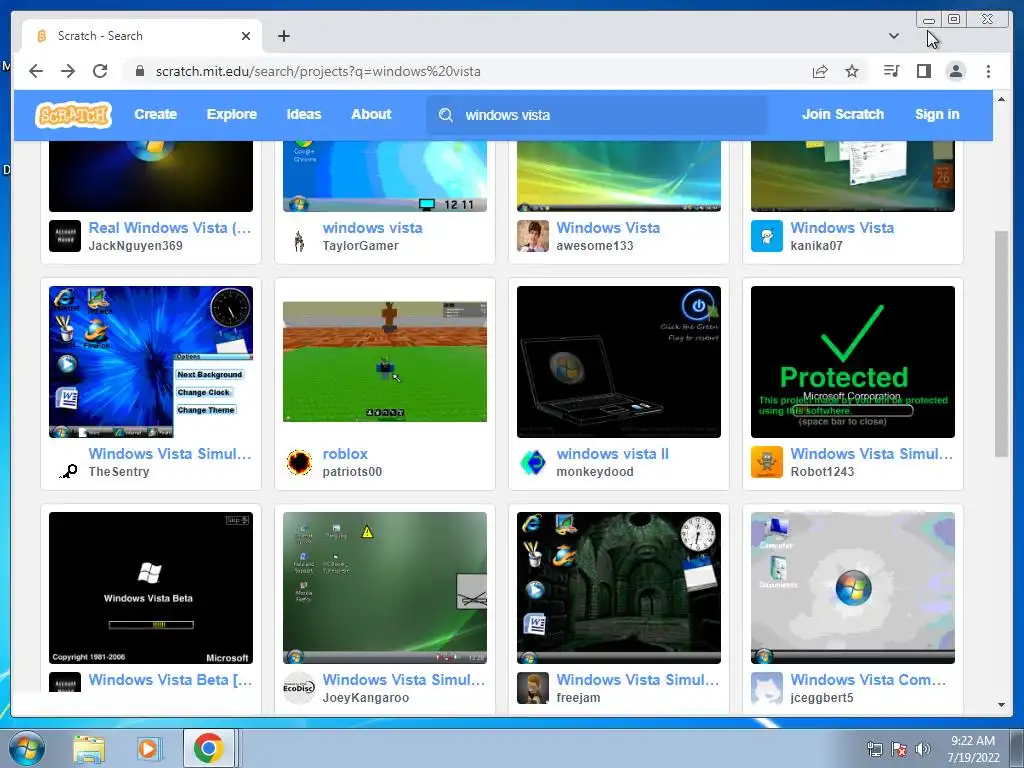Screen dimensions: 1024x768
Task: Open media control icon in toolbar
Action: click(891, 71)
